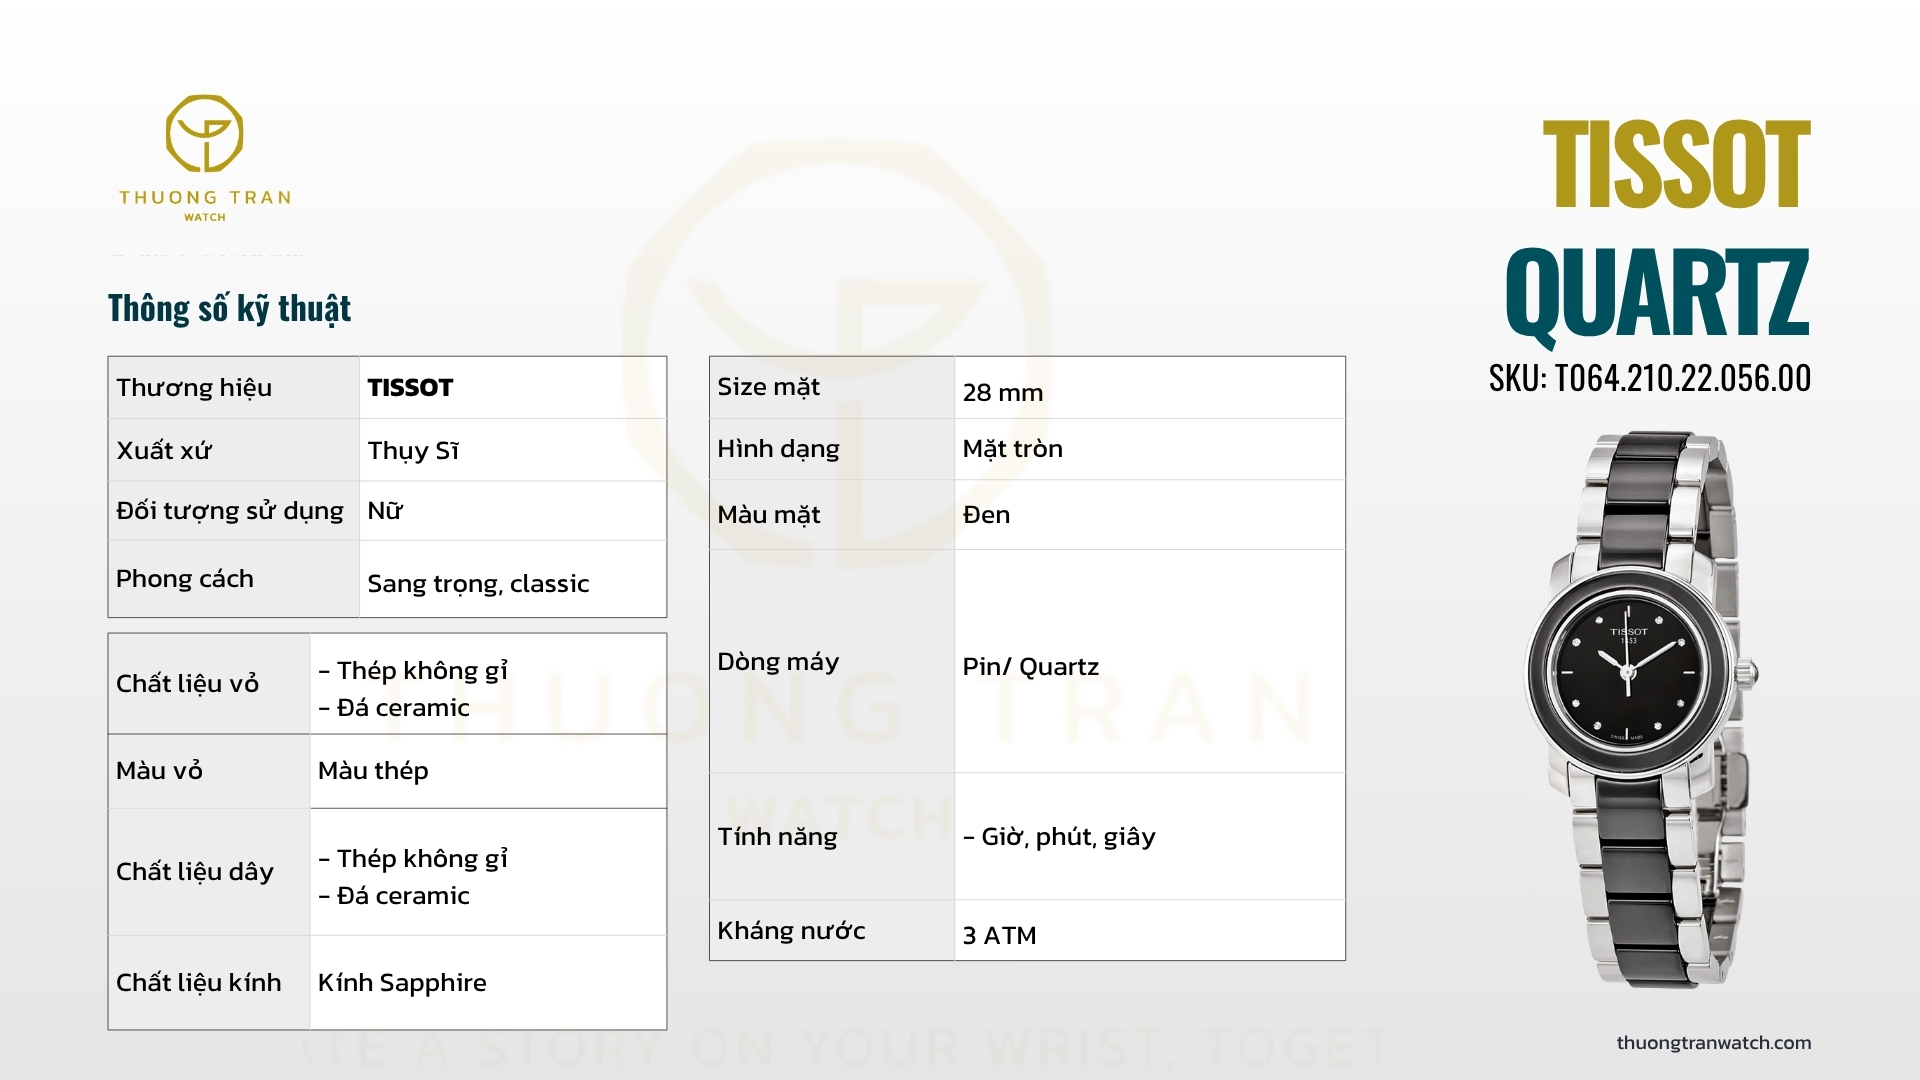Select the 3 ATM water resistance value
The image size is (1920, 1080).
click(999, 935)
